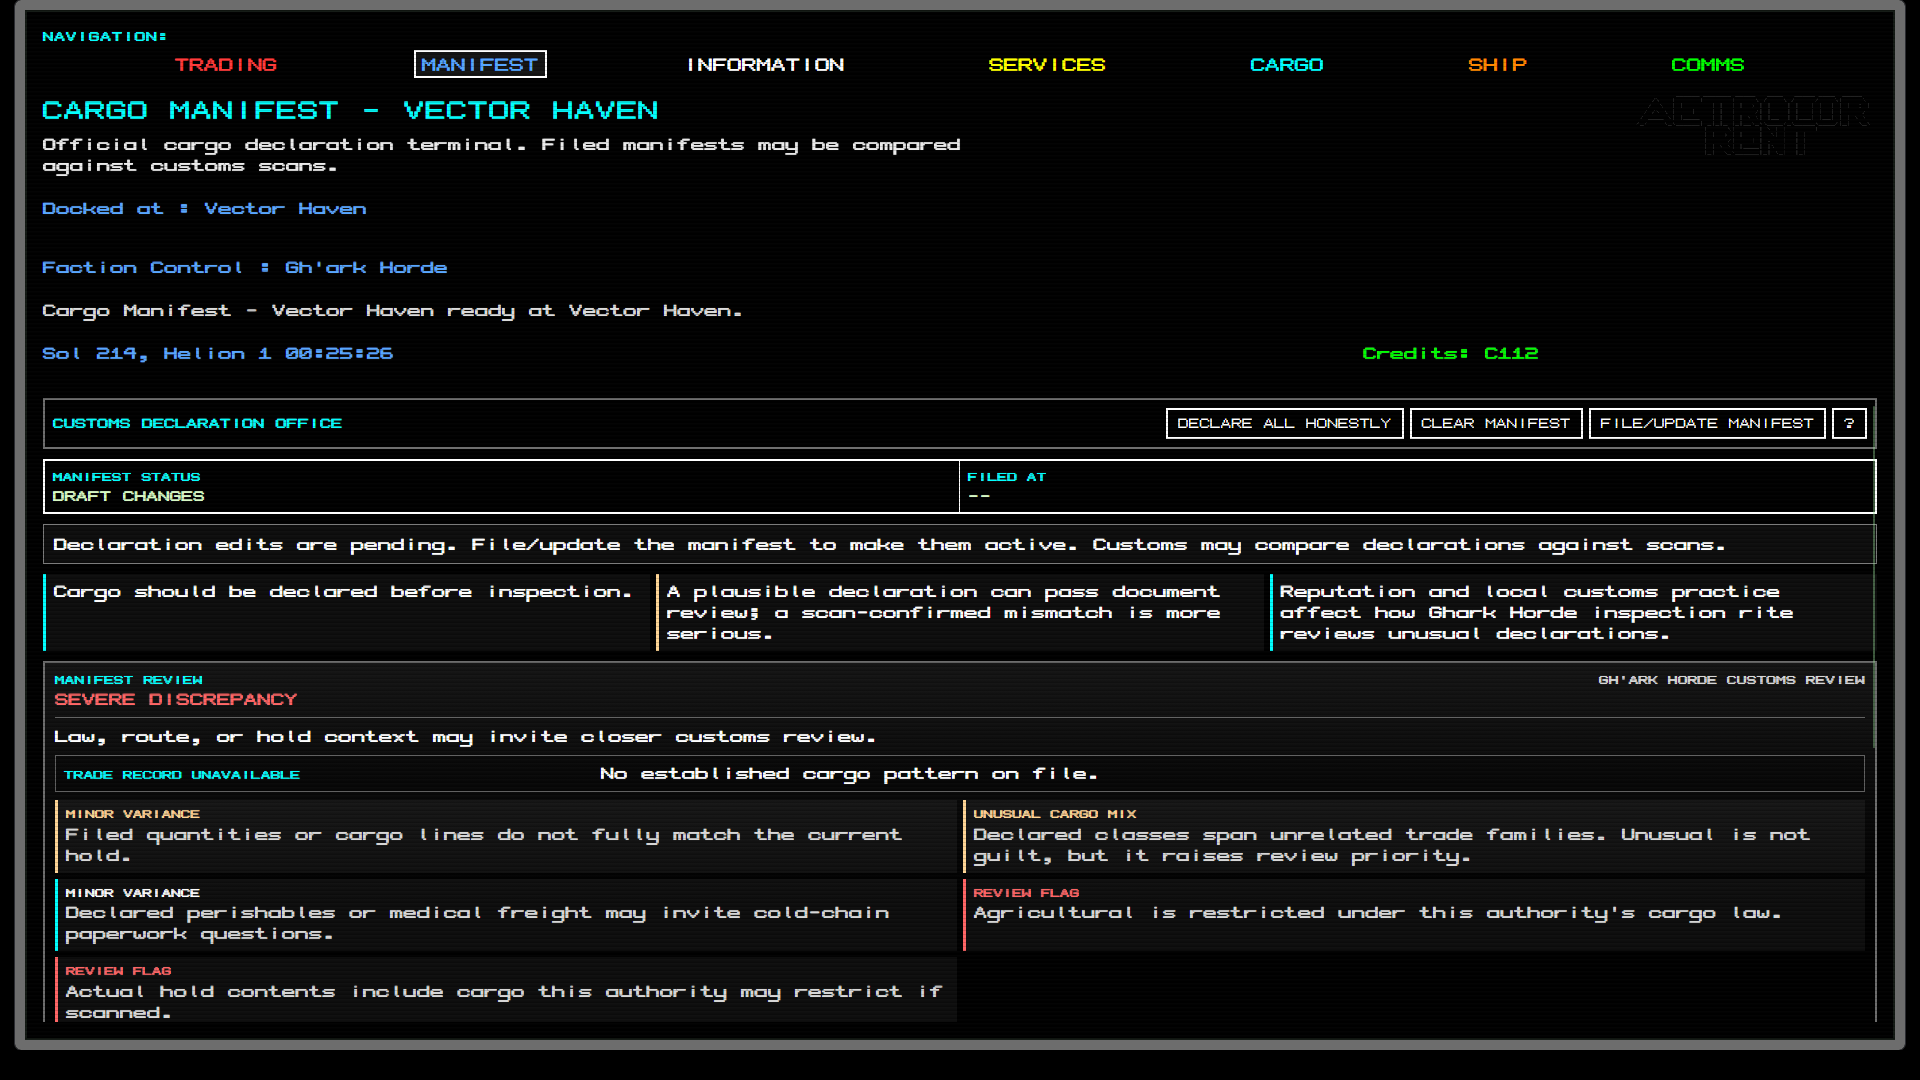Click the UNUSUAL CARGO MIX notice card
Screen dimensions: 1920x1080
tap(1413, 836)
